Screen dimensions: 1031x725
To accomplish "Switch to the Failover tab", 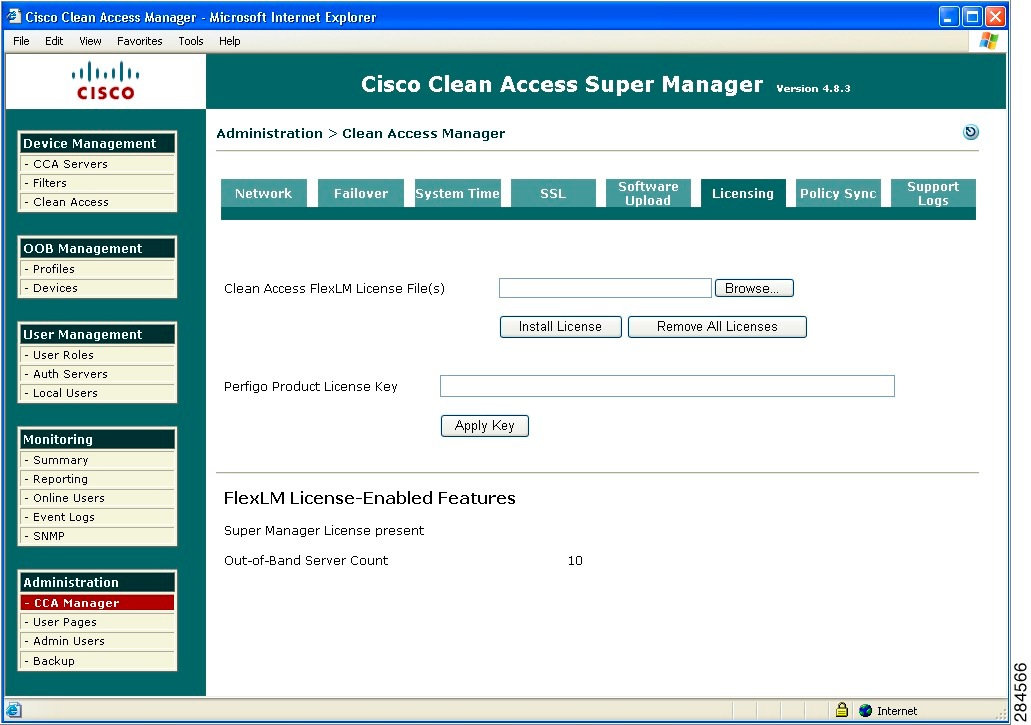I will coord(360,193).
